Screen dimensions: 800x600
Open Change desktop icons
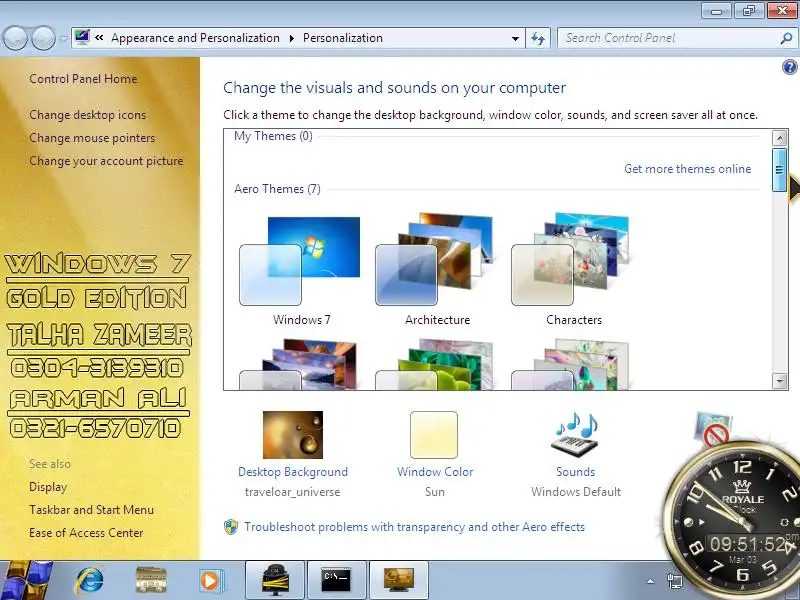[x=87, y=115]
